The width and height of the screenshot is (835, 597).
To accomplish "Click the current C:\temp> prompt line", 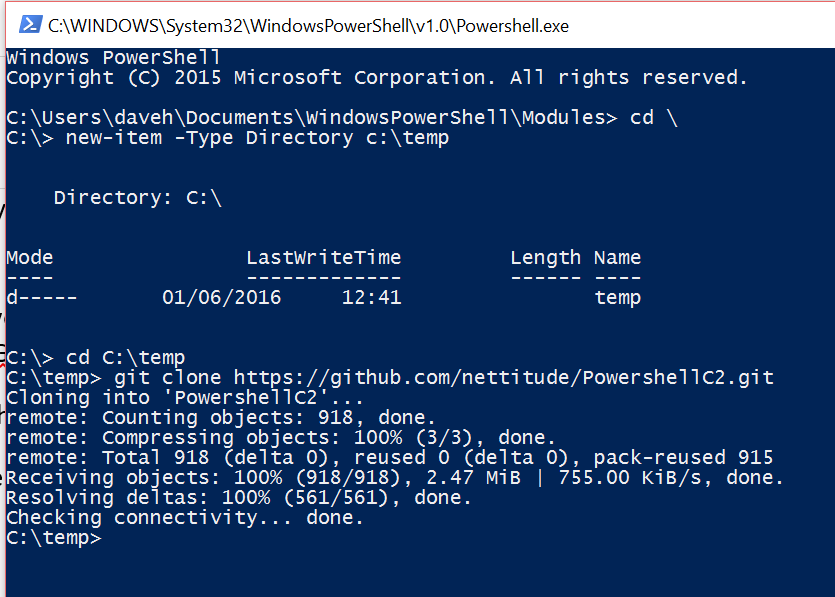I will (54, 537).
